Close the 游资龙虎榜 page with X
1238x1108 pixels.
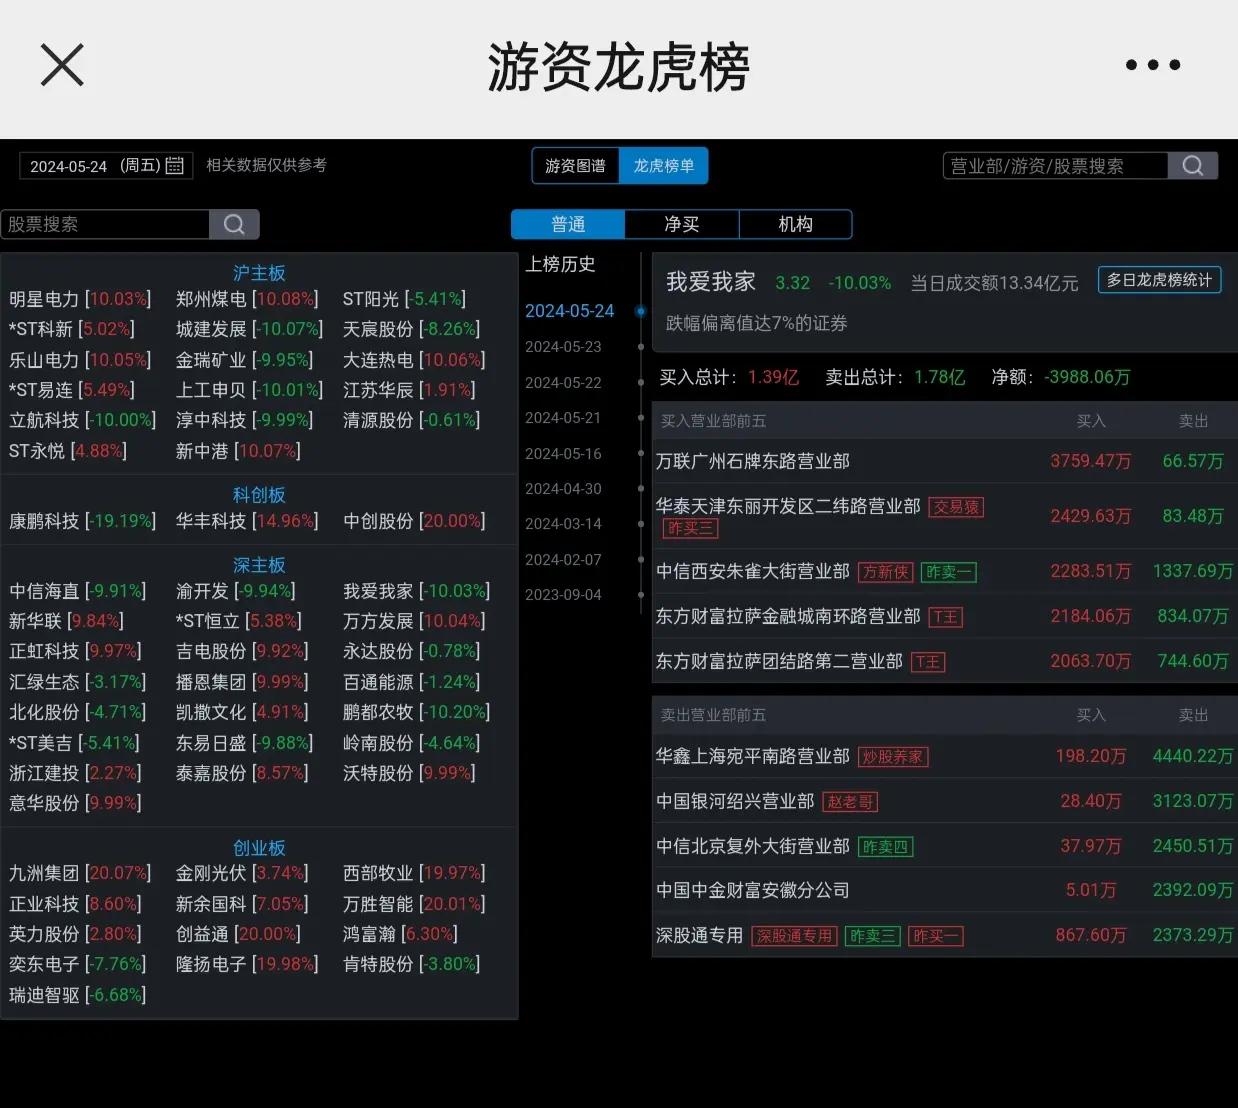pyautogui.click(x=62, y=66)
